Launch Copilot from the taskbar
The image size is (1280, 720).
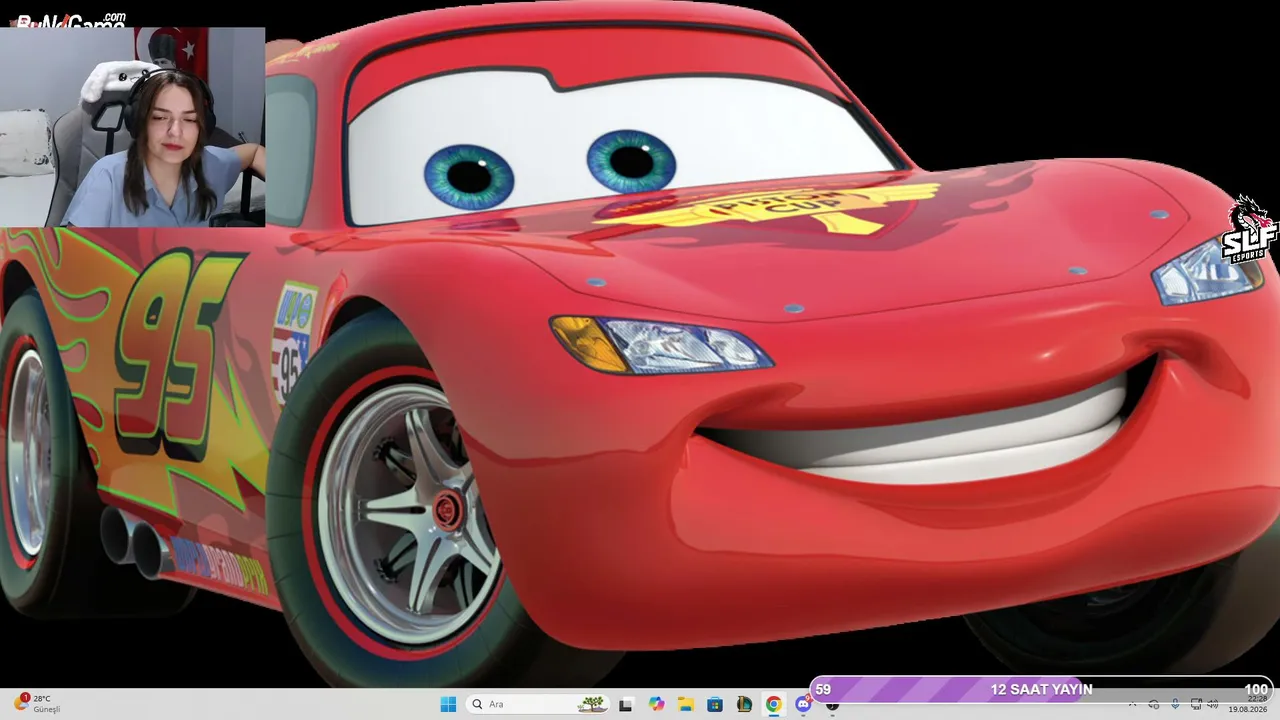(656, 704)
